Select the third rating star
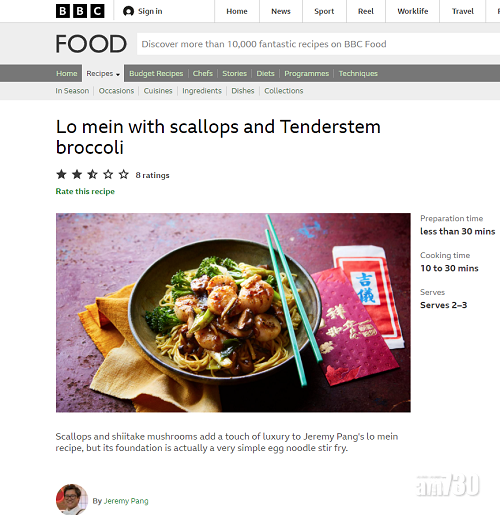Image resolution: width=500 pixels, height=515 pixels. pyautogui.click(x=92, y=174)
